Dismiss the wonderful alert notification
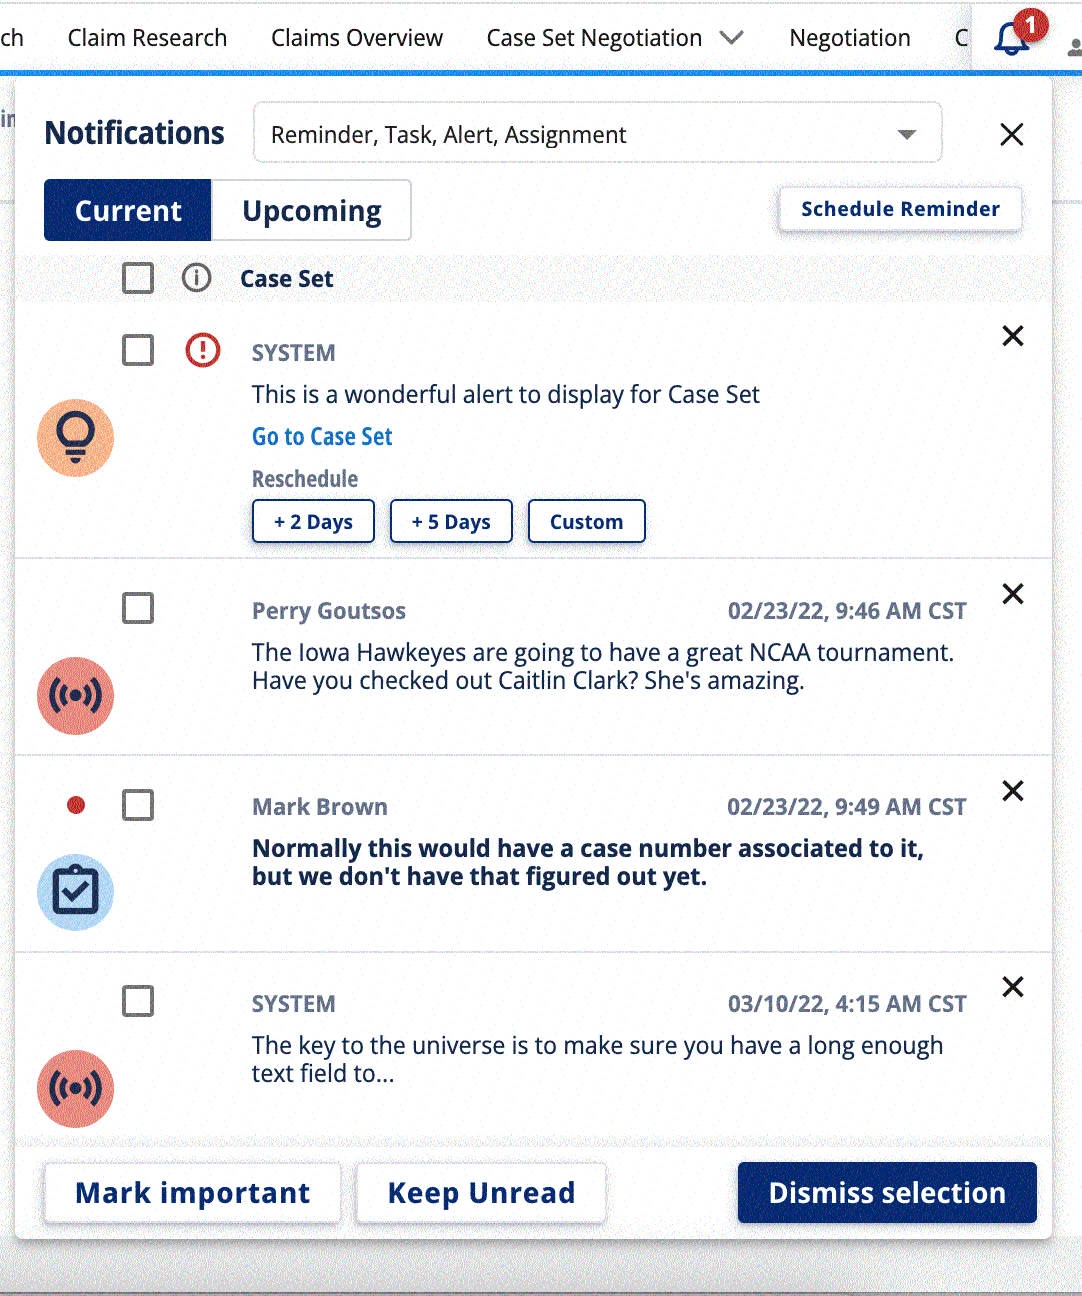The image size is (1082, 1296). coord(1013,336)
